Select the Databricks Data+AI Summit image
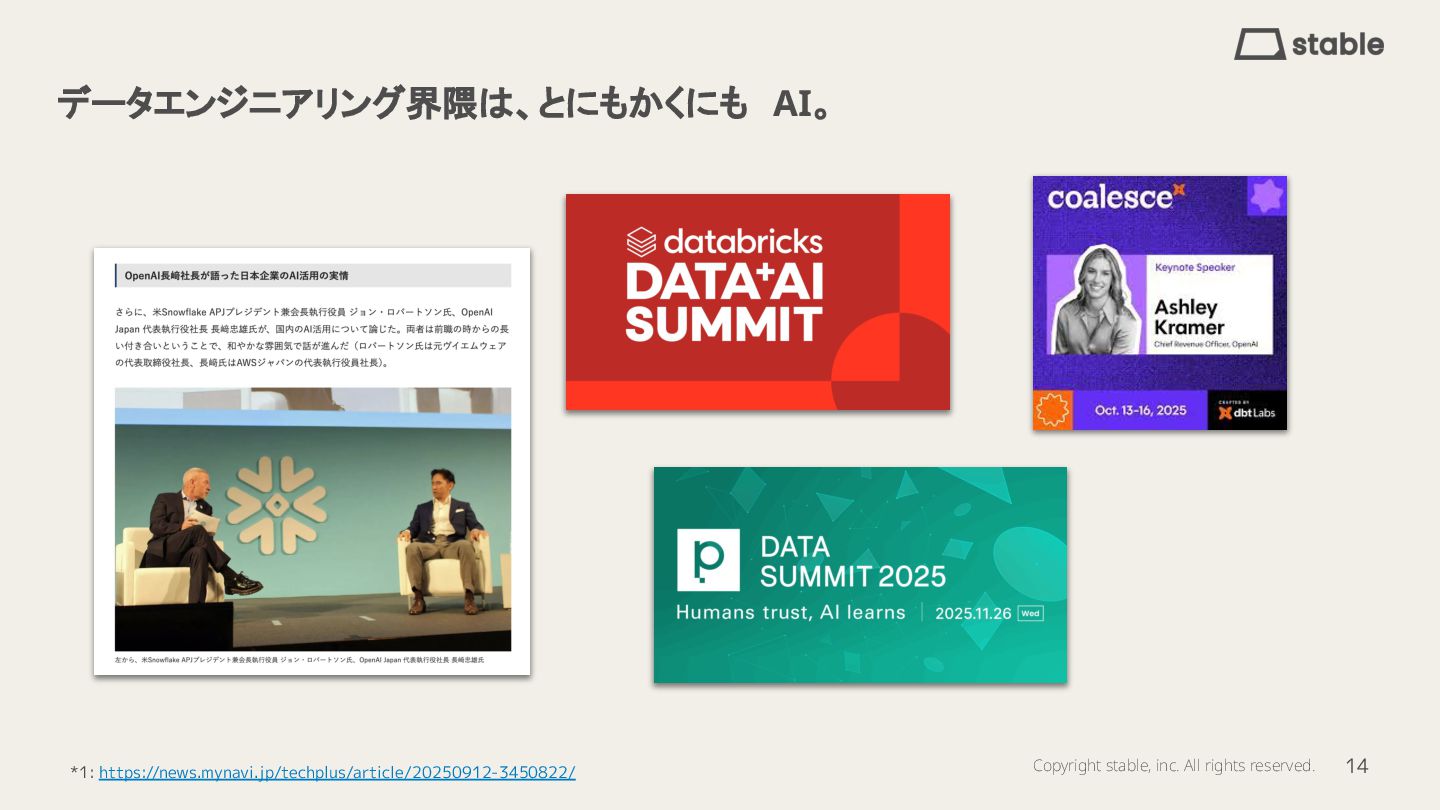 (x=758, y=302)
